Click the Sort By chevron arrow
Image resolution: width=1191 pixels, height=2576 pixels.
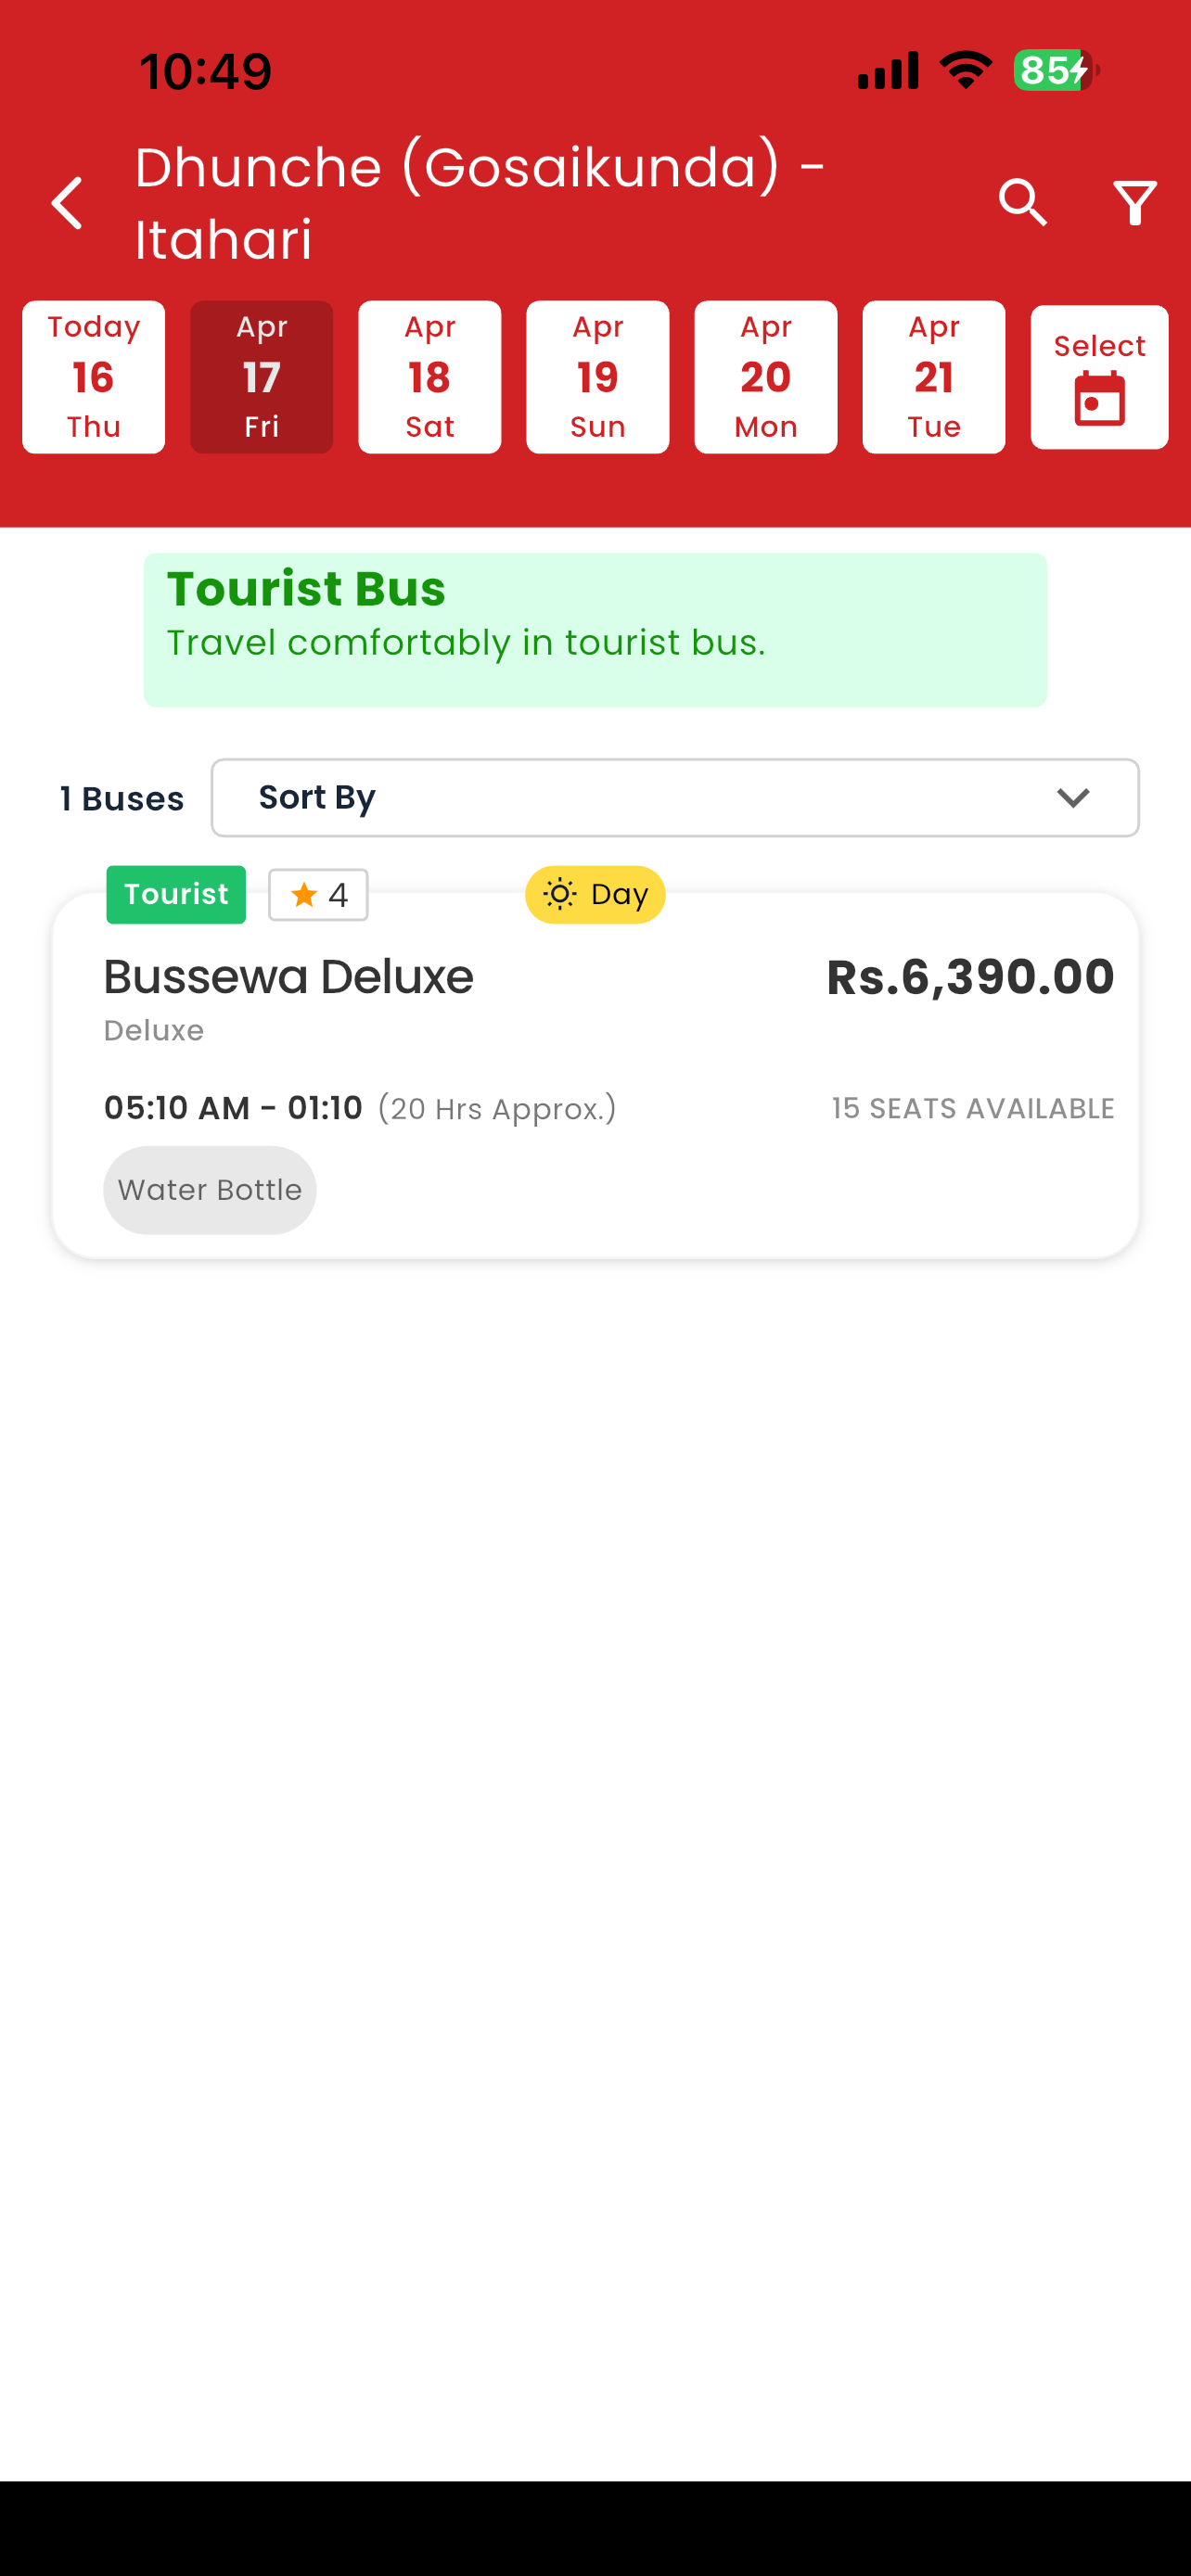[1073, 798]
